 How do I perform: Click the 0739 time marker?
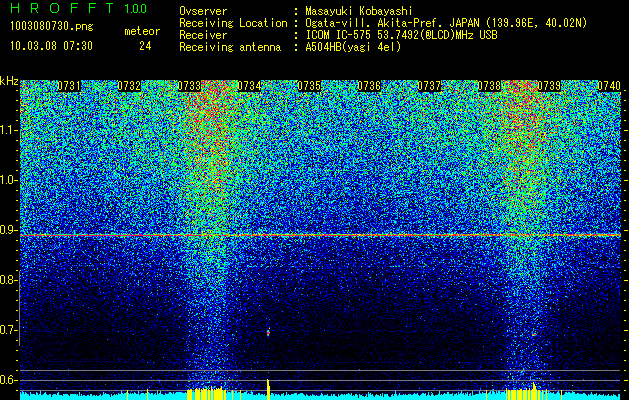[x=549, y=86]
